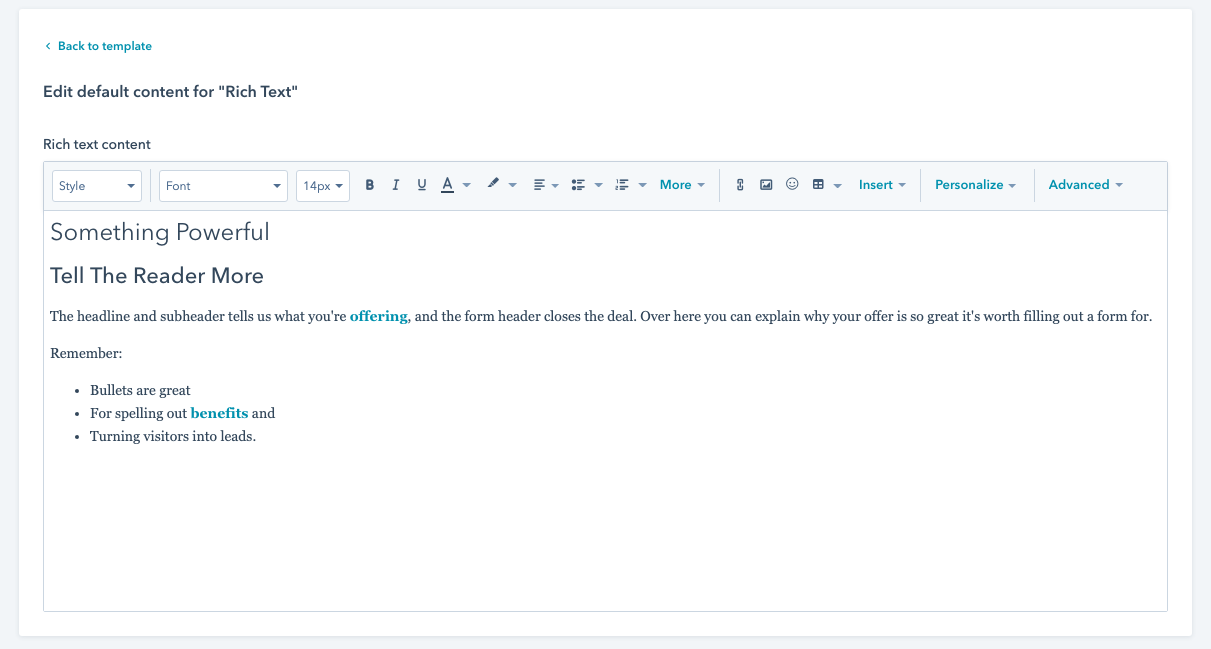Image resolution: width=1211 pixels, height=649 pixels.
Task: Insert a link
Action: pyautogui.click(x=740, y=185)
